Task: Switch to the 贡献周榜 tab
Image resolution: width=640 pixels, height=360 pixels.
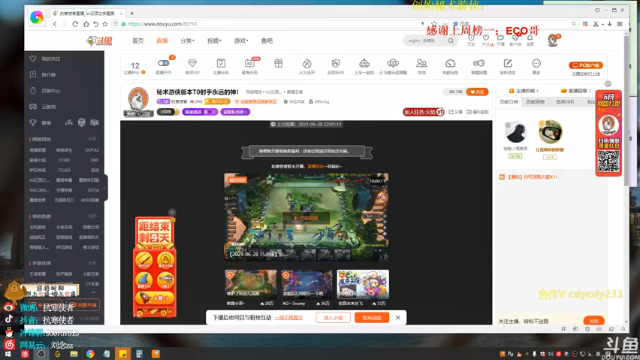Action: (x=535, y=102)
